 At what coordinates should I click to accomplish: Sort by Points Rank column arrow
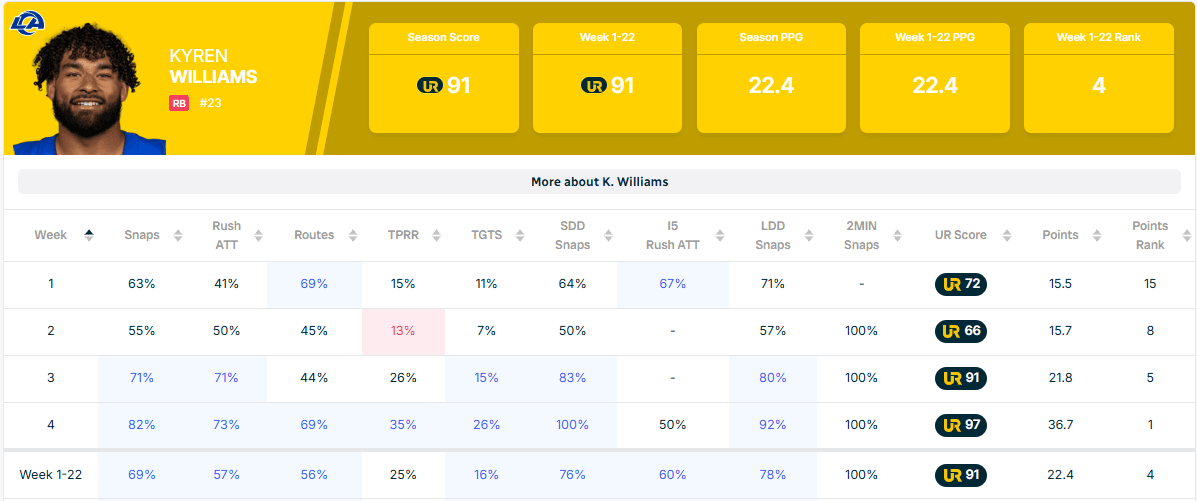point(1186,235)
